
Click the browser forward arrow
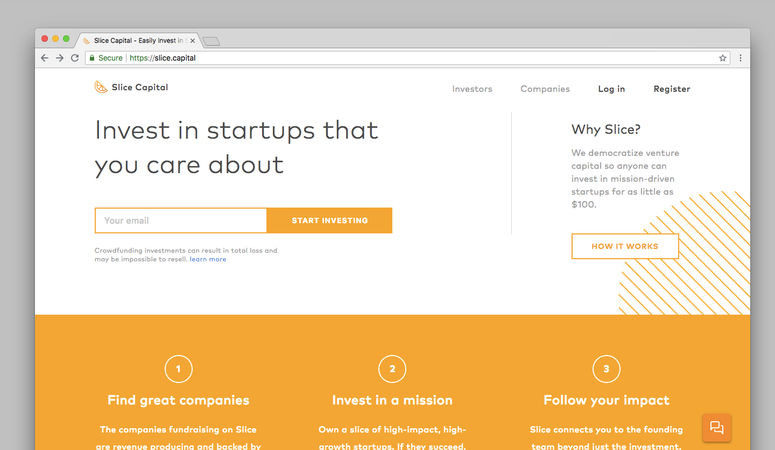(59, 58)
